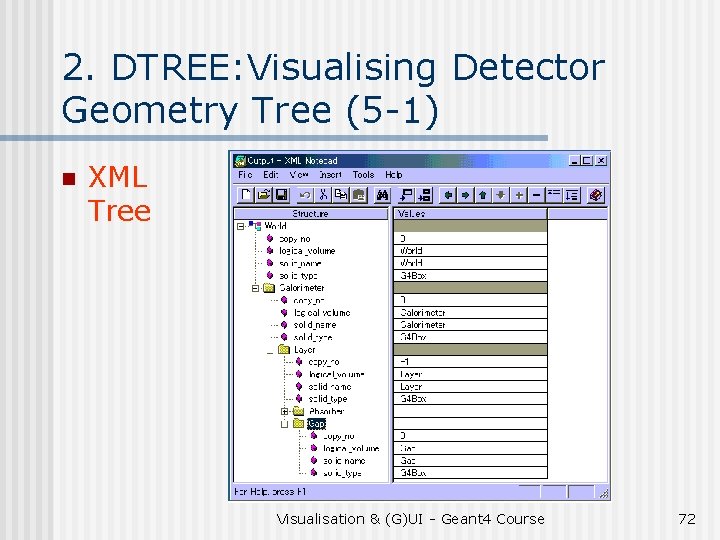Screen dimensions: 720x540
Task: Select the highlighted Gap tree node
Action: tap(316, 423)
